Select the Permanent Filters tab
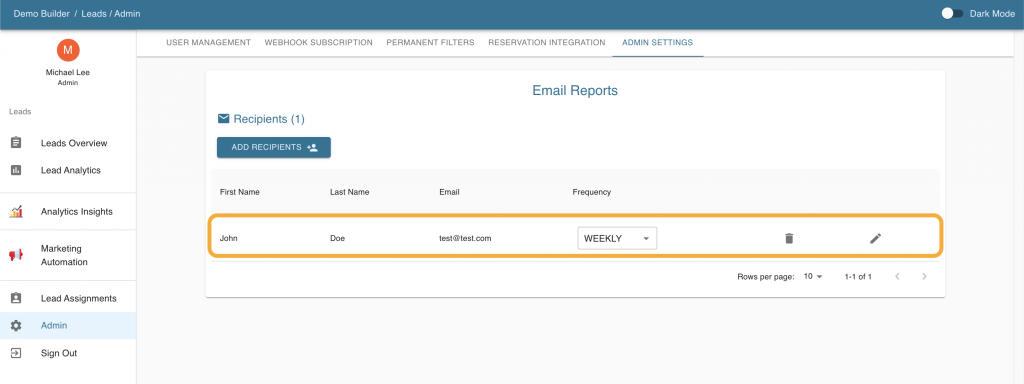The image size is (1024, 384). click(430, 42)
